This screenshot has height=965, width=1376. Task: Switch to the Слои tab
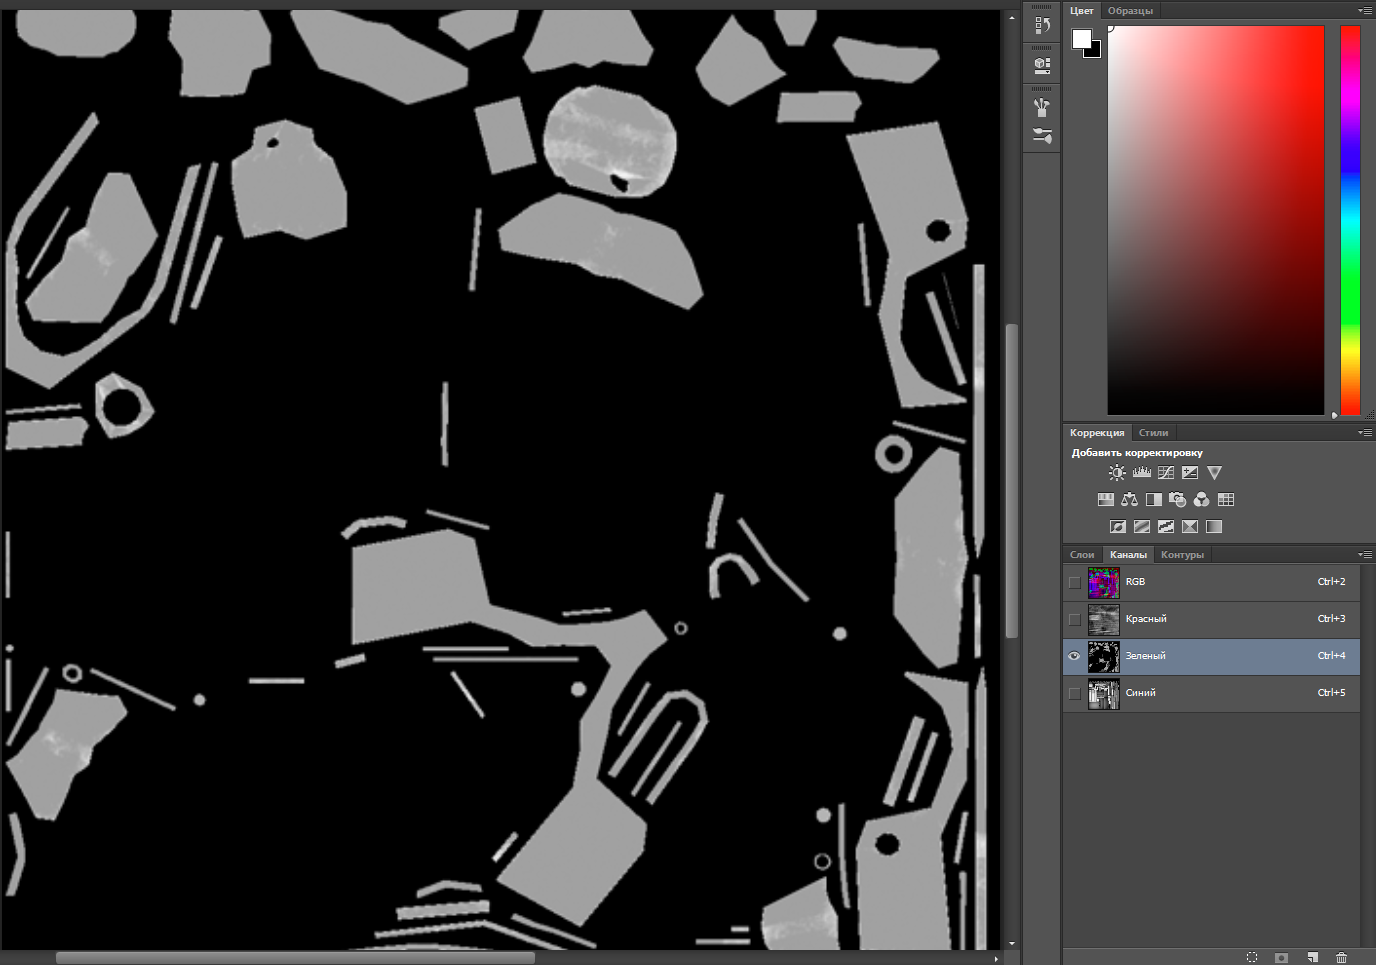(x=1082, y=555)
